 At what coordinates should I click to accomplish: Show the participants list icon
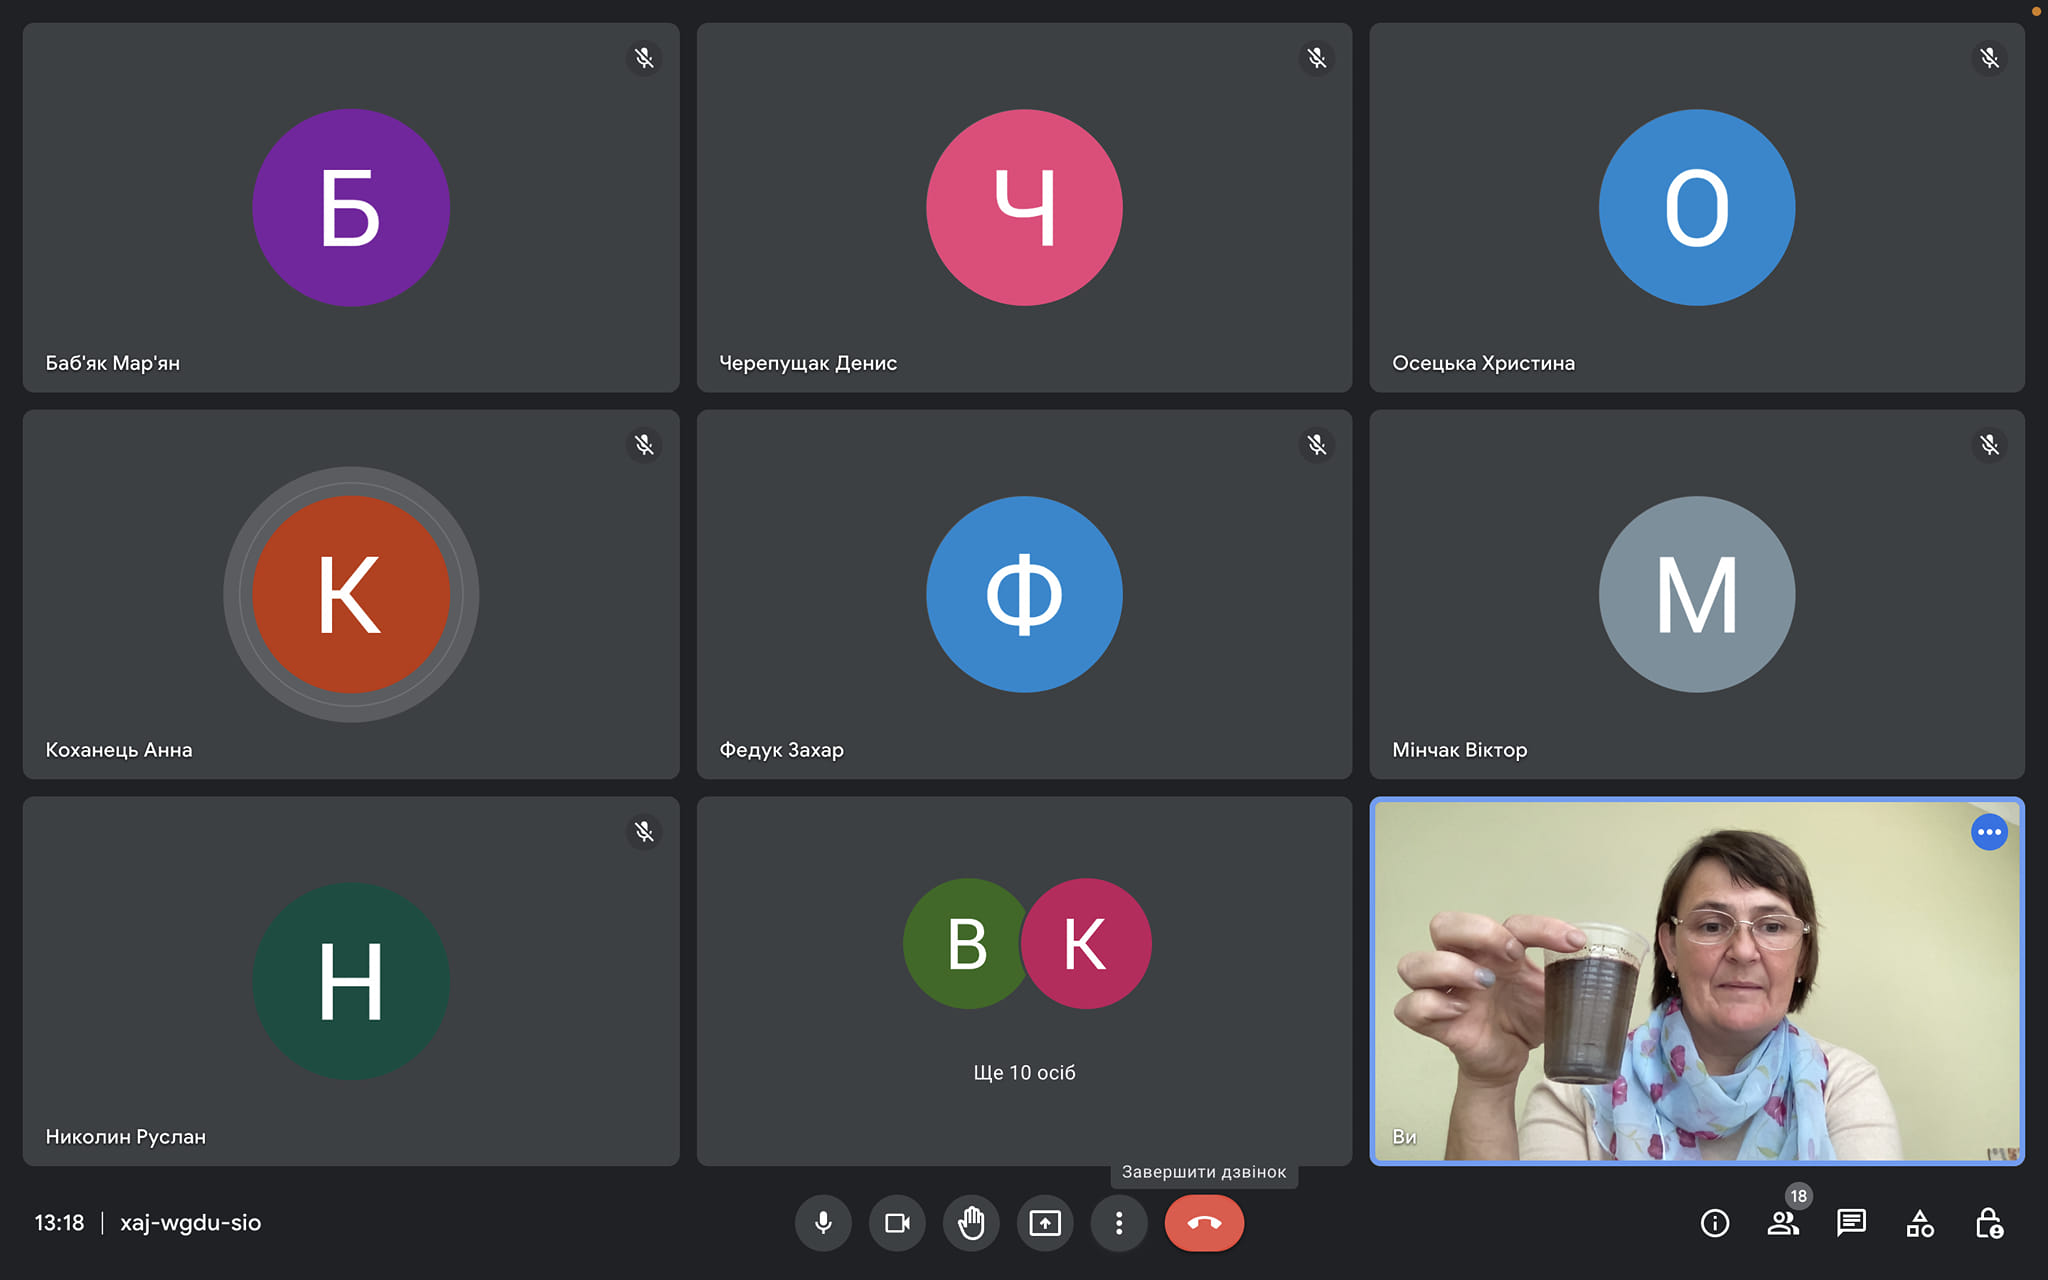[1782, 1223]
